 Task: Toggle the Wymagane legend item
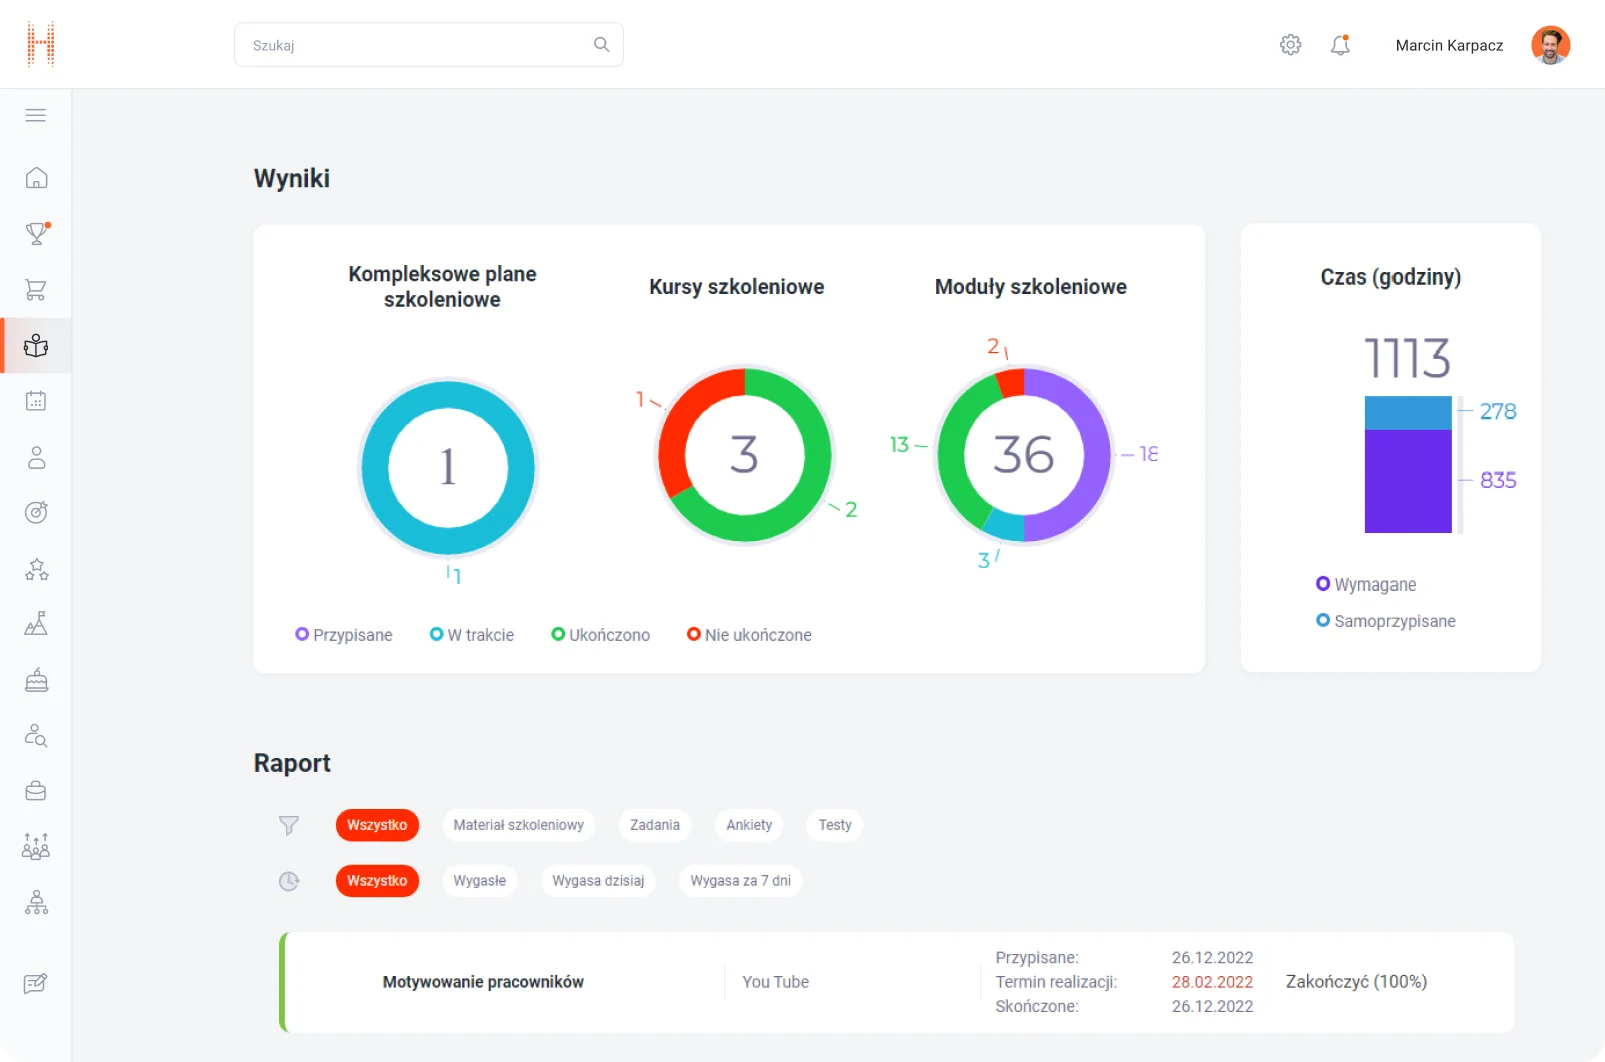point(1366,584)
